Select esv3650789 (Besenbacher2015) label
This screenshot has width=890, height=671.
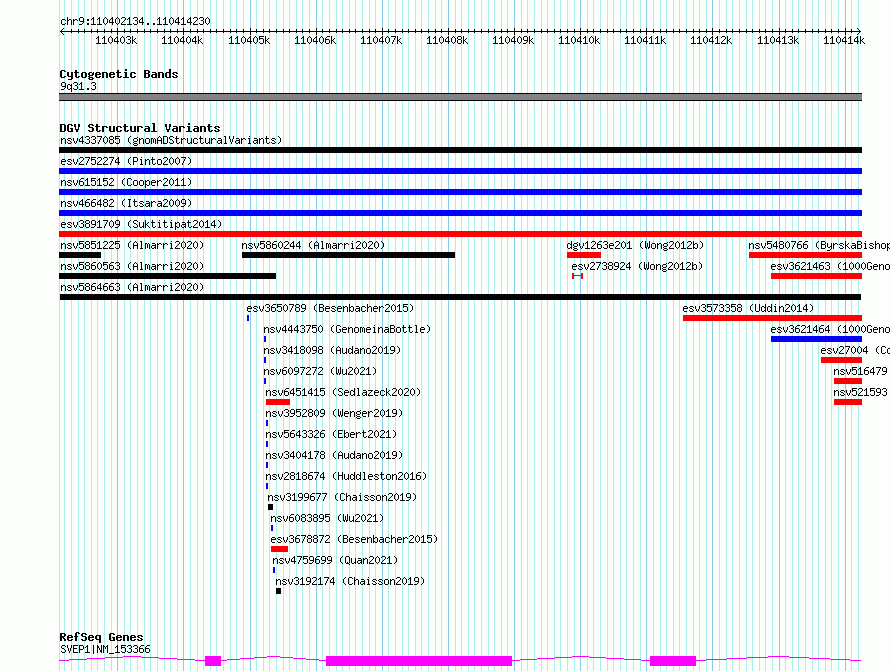point(330,308)
